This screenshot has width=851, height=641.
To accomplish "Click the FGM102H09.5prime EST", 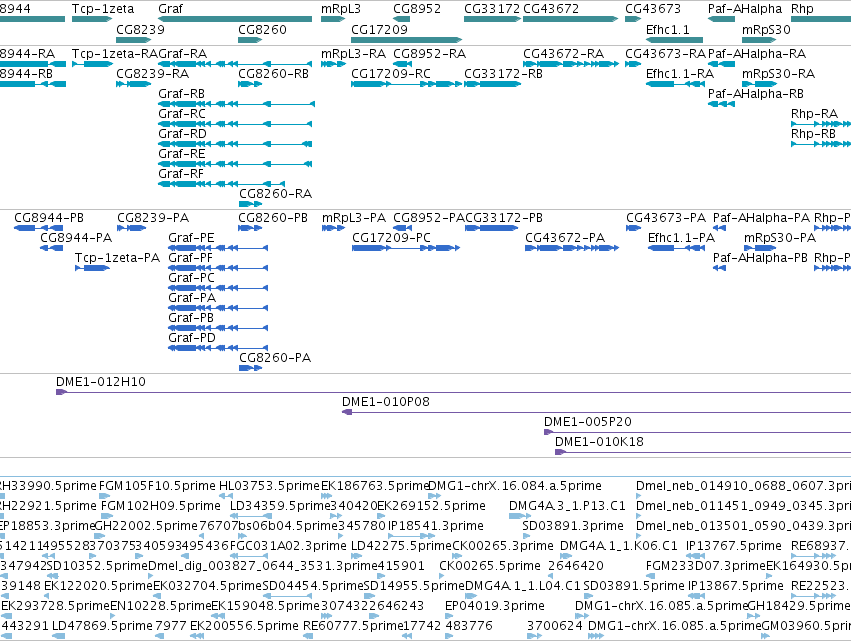I will 107,516.
